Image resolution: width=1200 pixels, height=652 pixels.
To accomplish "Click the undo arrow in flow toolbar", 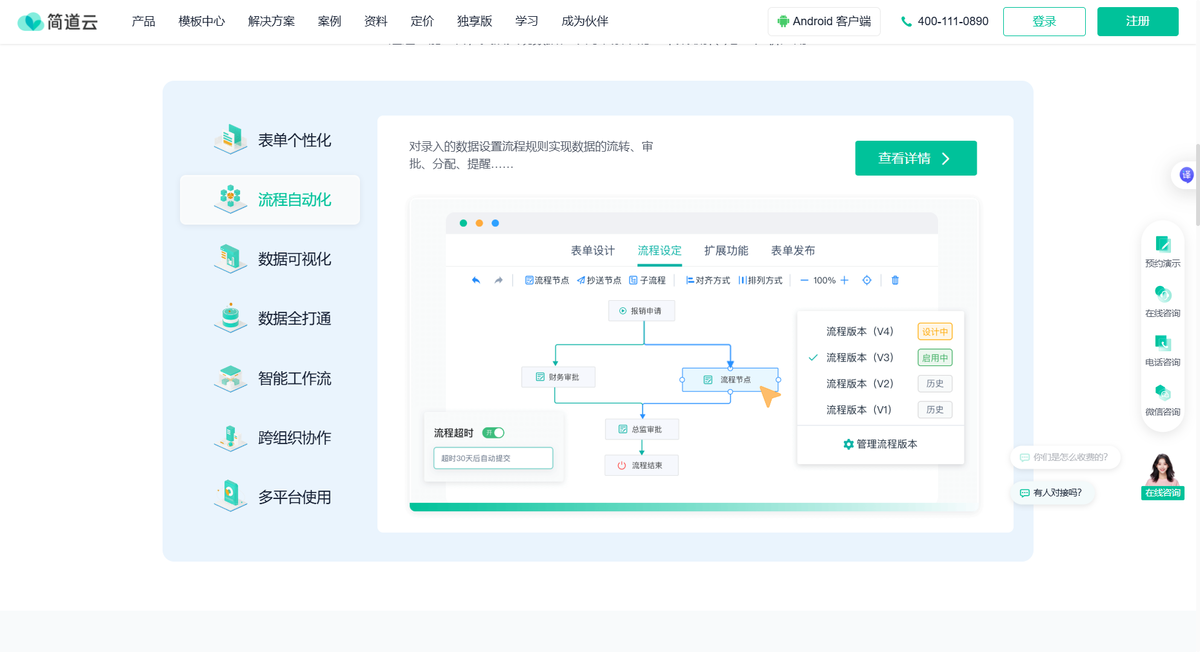I will coord(476,280).
